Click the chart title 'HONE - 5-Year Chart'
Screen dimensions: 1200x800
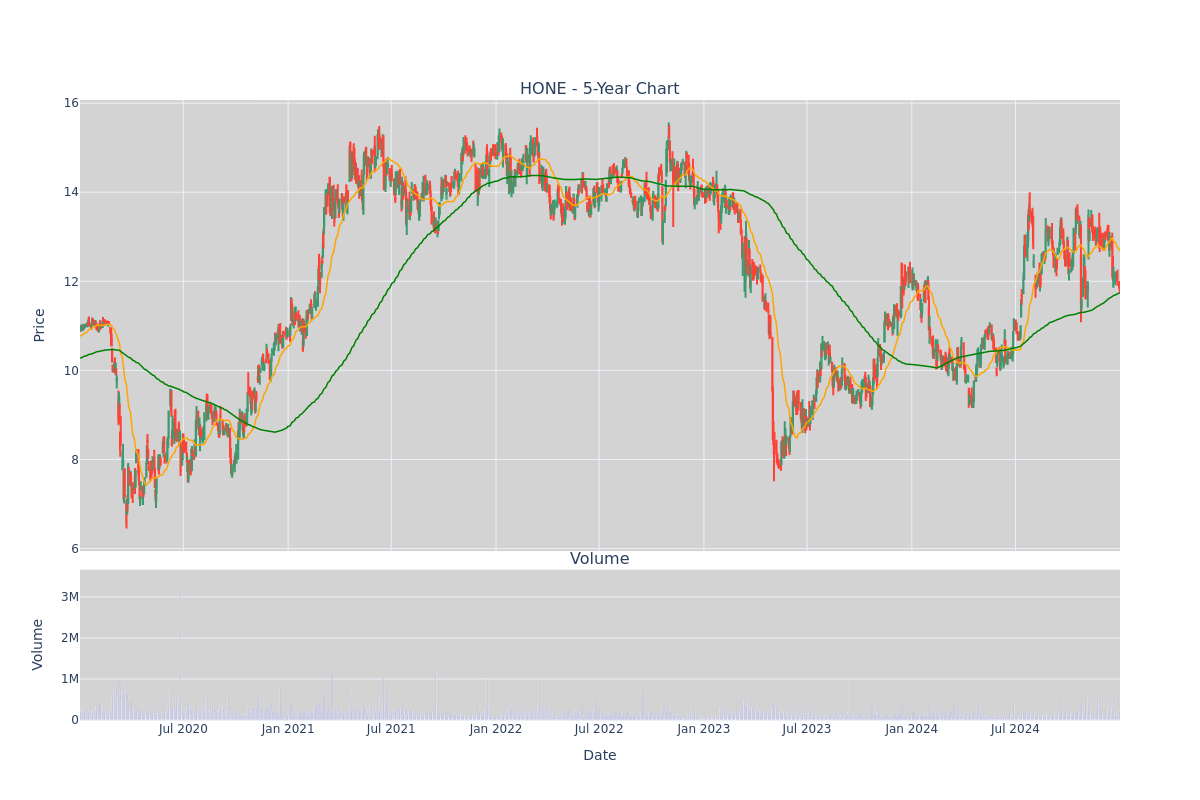point(599,89)
